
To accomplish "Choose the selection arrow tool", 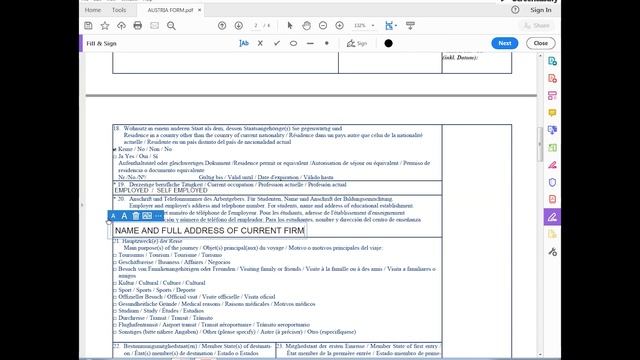I will click(x=290, y=26).
